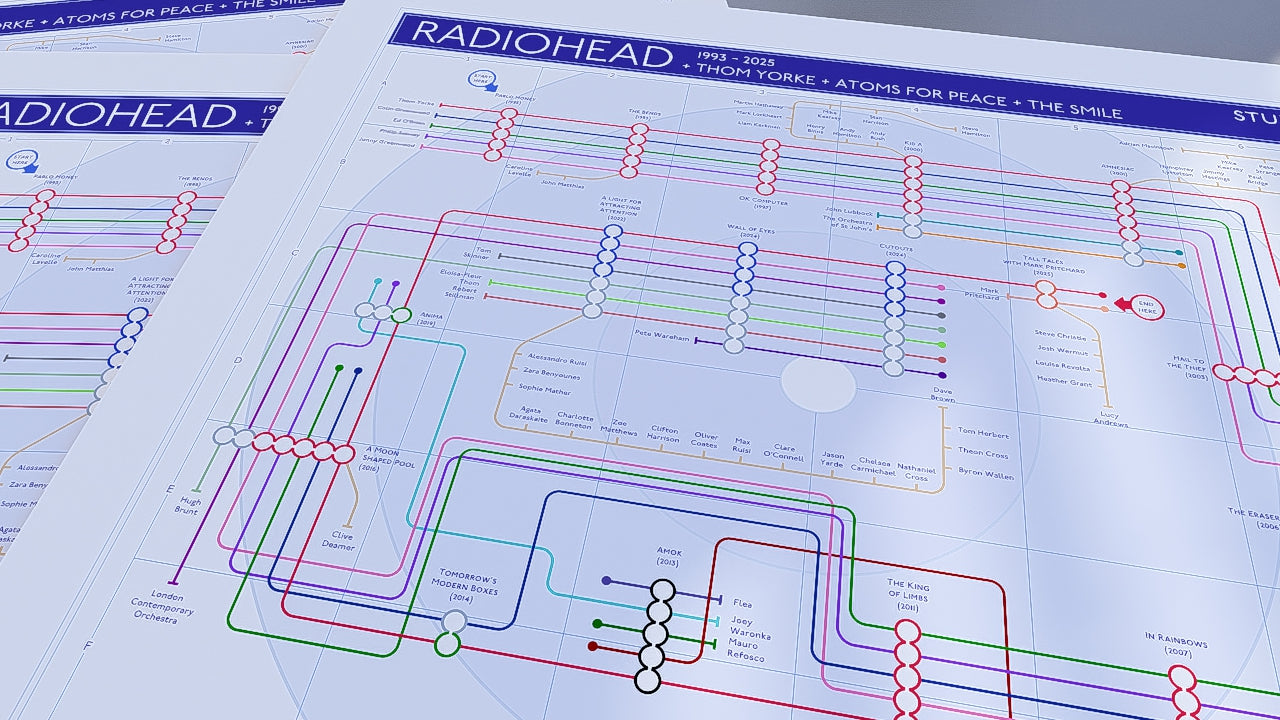Click Pablo Honey label on the left poster

(55, 180)
